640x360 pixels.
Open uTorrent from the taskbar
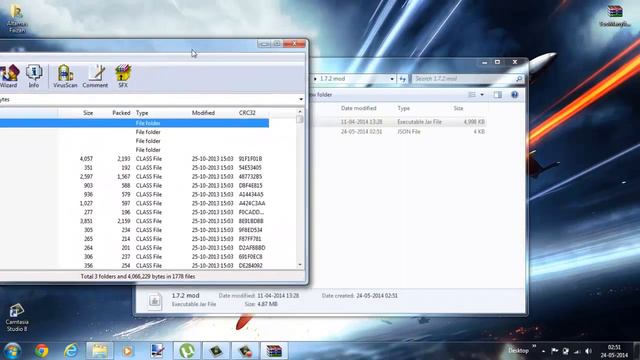pyautogui.click(x=187, y=351)
